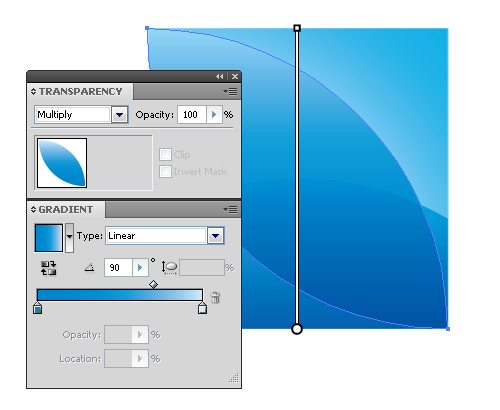Switch to the Transparency panel tab
Screen dimensions: 500x410
pos(80,91)
